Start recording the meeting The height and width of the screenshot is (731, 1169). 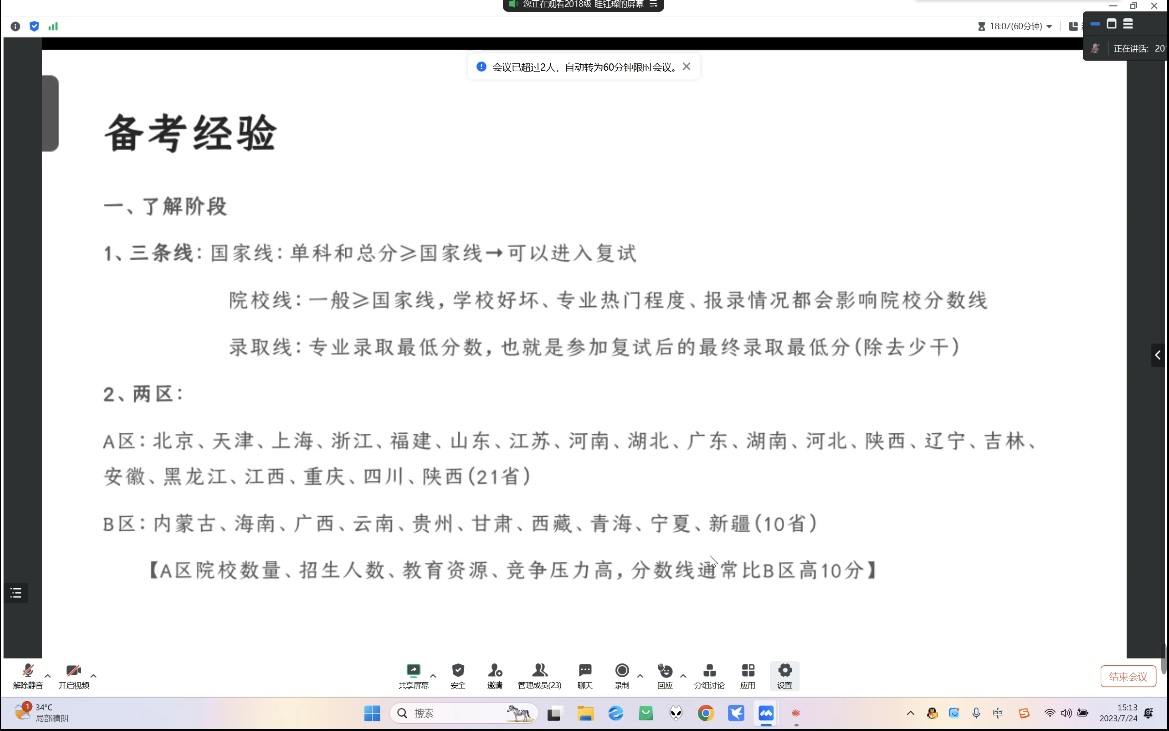(x=622, y=673)
